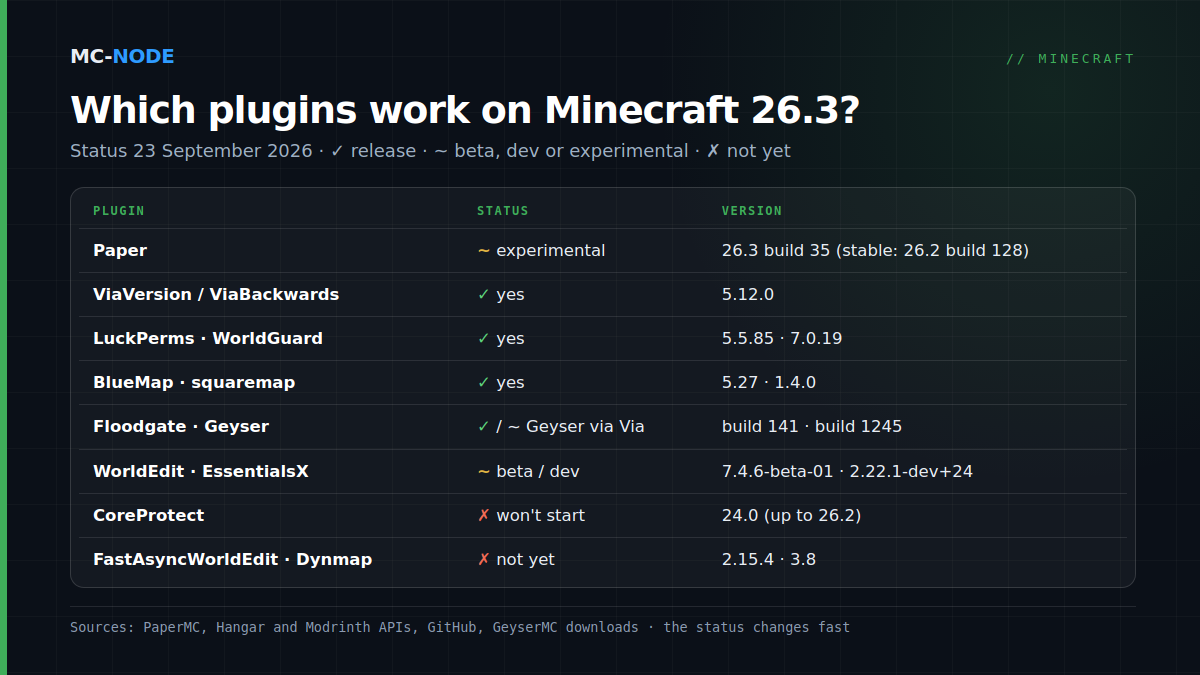This screenshot has width=1200, height=675.
Task: Select CoreProtect plugin name
Action: coord(149,515)
